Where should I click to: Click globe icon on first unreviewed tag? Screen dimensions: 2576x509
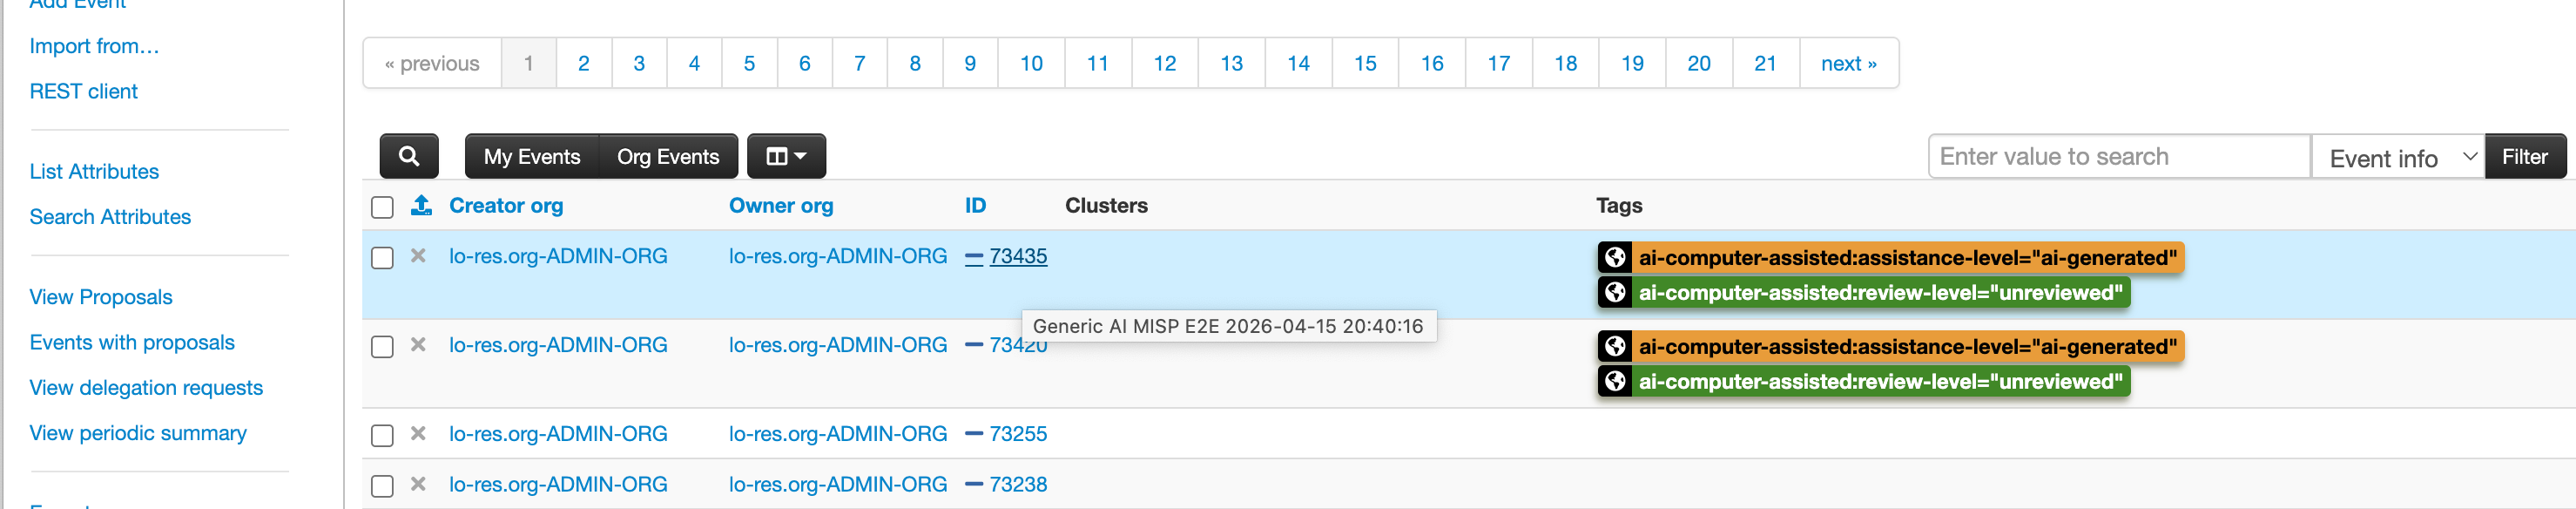point(1614,293)
